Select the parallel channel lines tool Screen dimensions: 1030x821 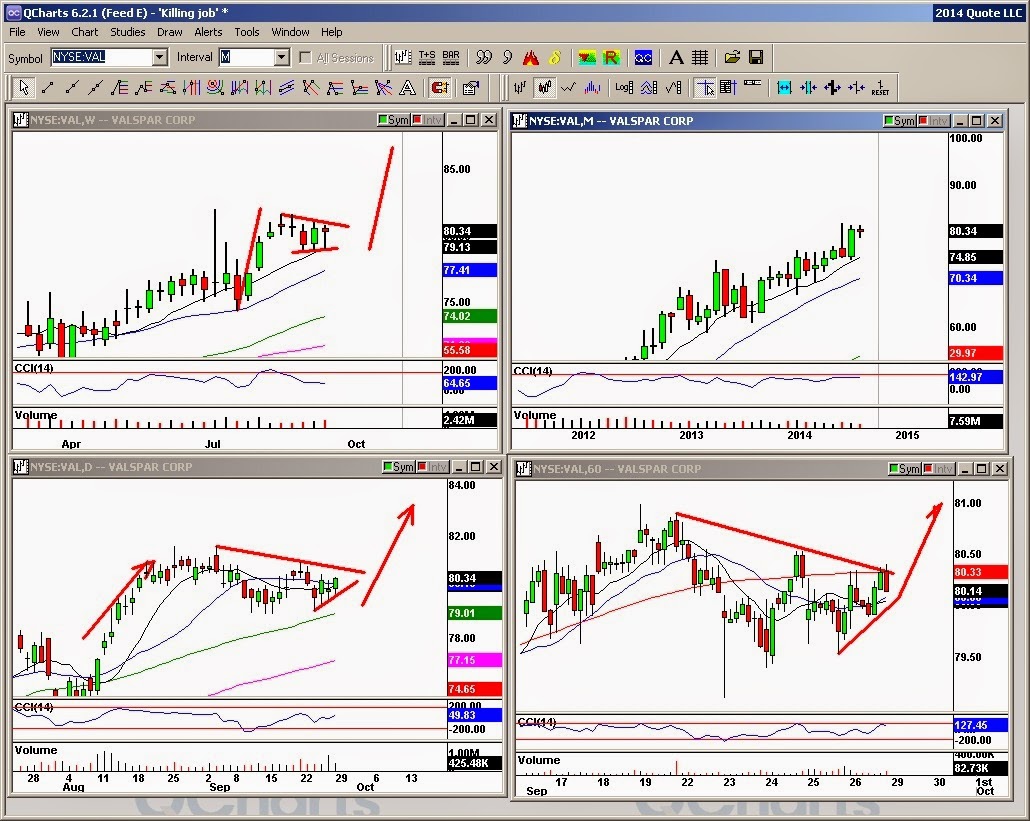(x=286, y=87)
